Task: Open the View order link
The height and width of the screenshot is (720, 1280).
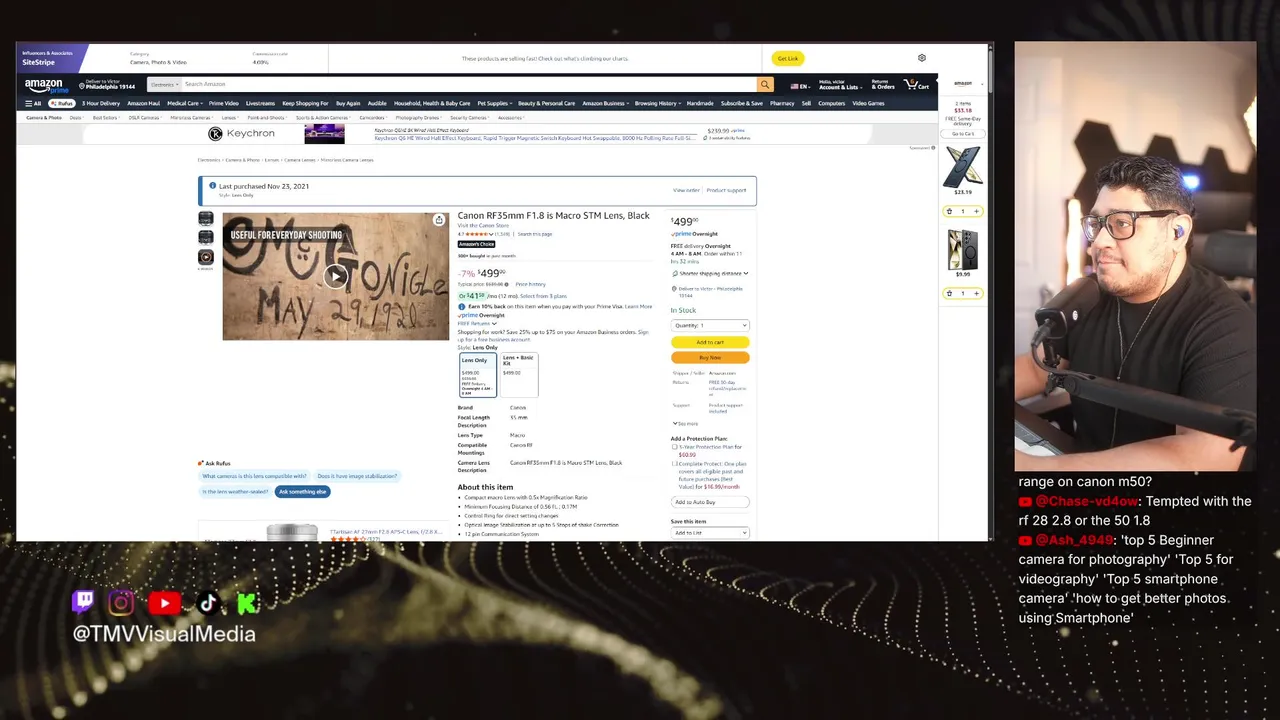Action: [x=686, y=190]
